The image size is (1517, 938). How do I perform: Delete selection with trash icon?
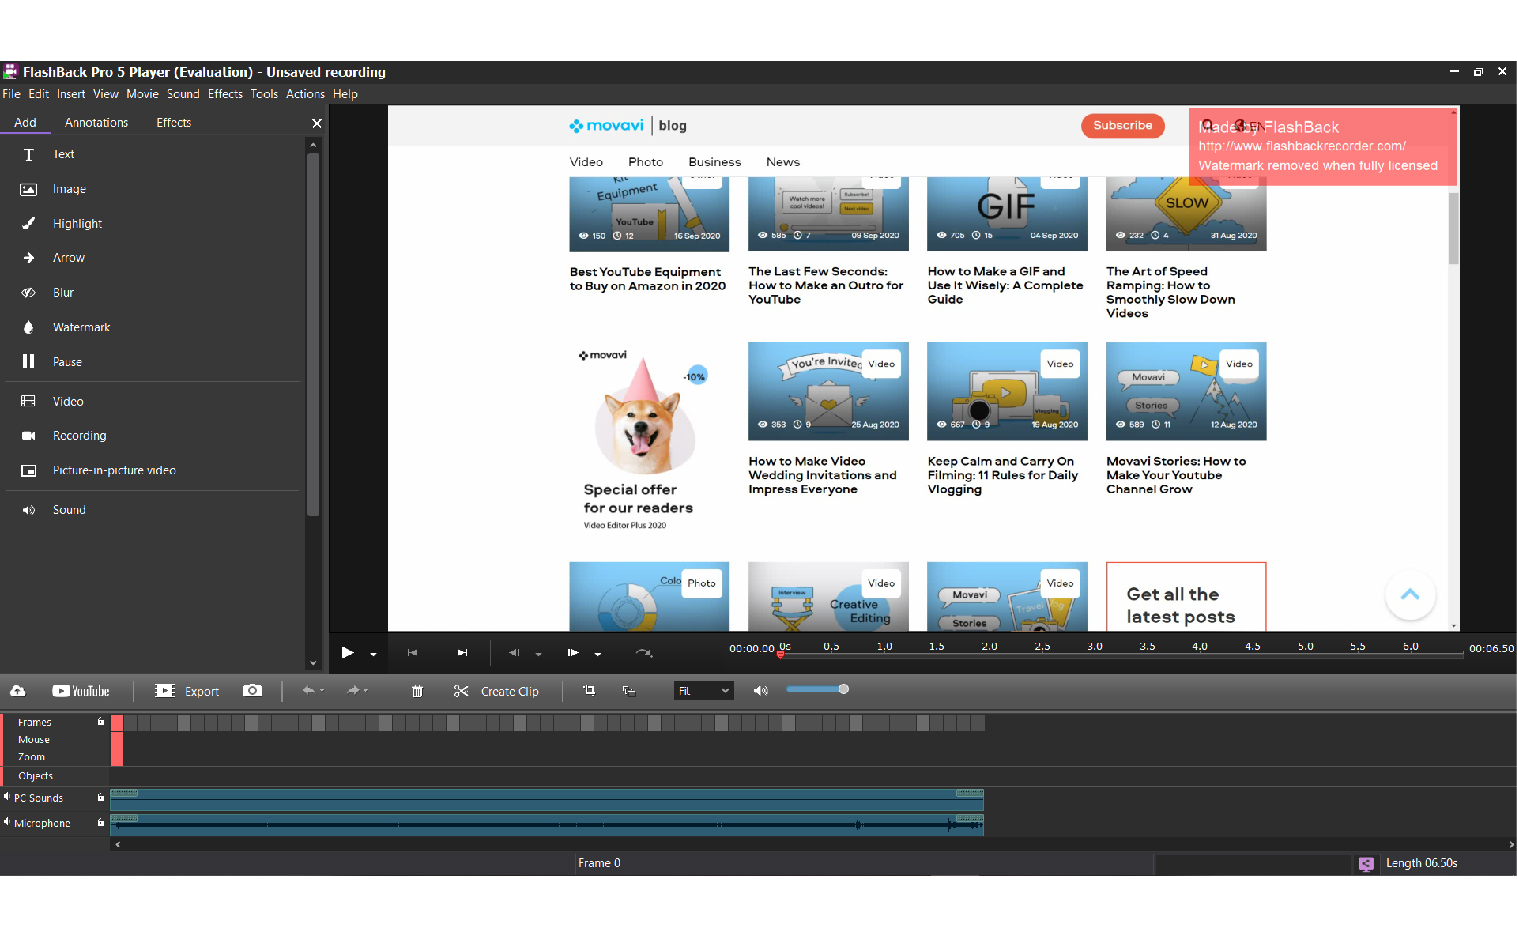[418, 691]
